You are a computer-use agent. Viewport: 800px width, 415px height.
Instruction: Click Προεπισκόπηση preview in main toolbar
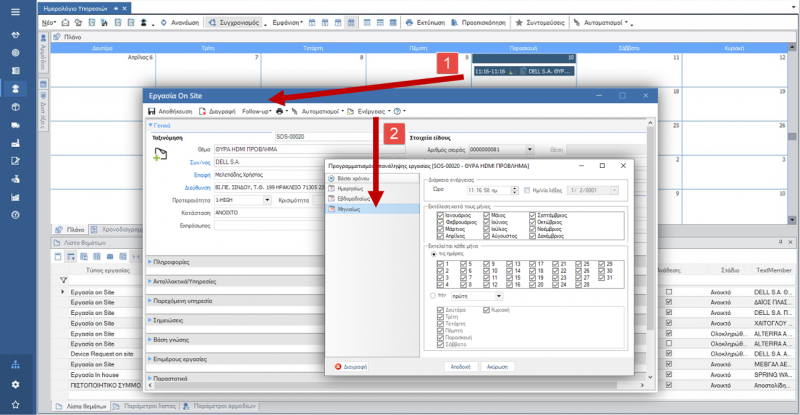point(479,22)
